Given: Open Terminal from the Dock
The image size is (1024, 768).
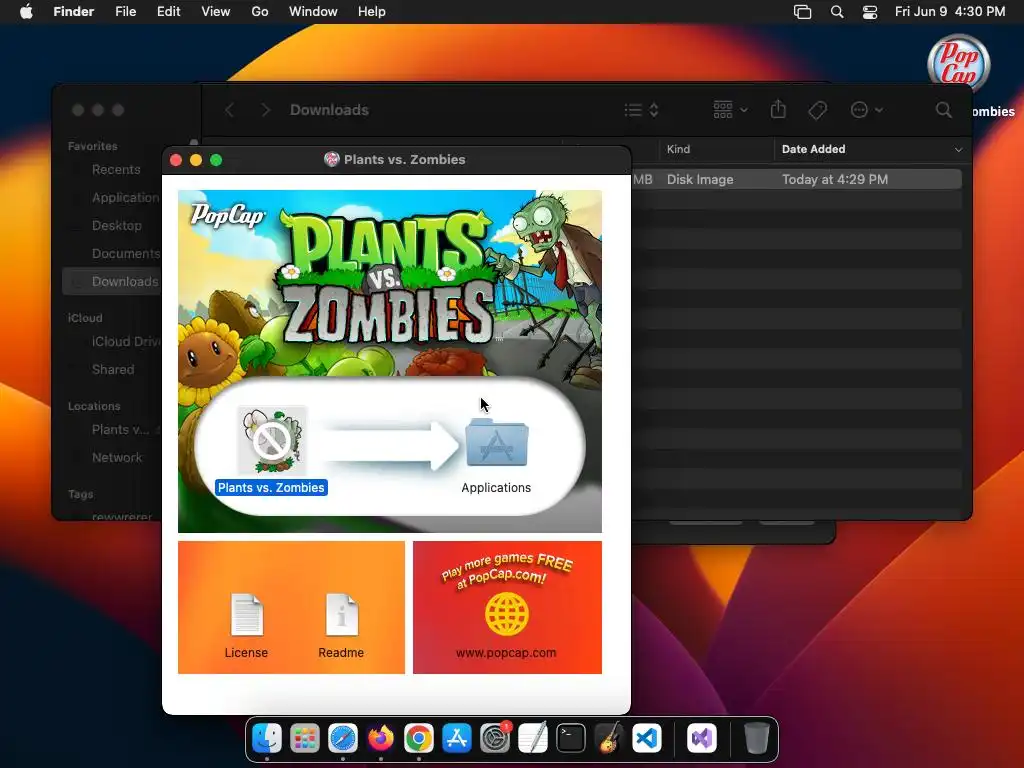Looking at the screenshot, I should (x=571, y=739).
